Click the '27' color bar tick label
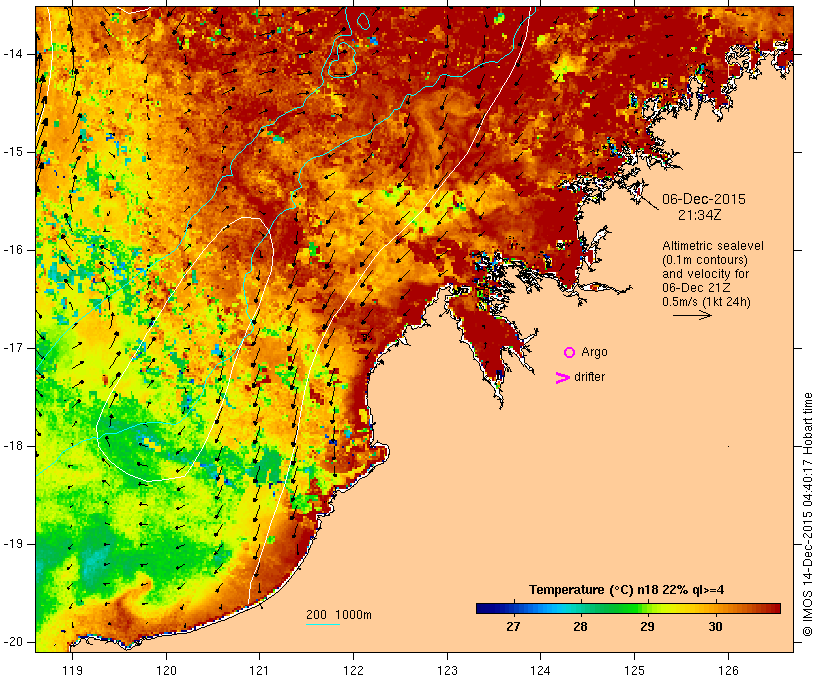This screenshot has height=680, width=820. pos(513,627)
